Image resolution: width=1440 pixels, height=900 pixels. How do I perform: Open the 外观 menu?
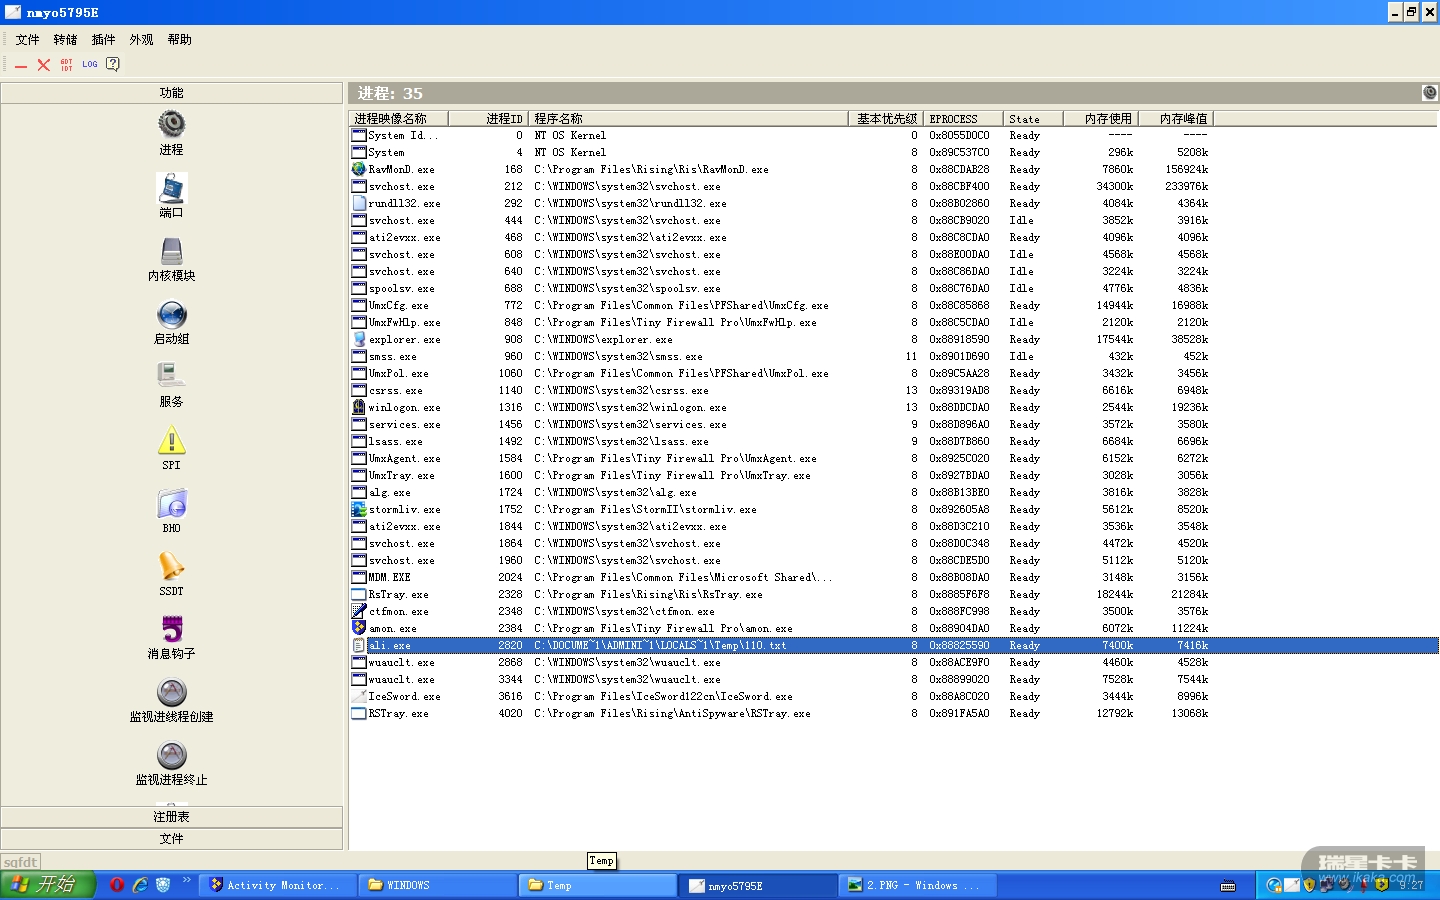(142, 40)
